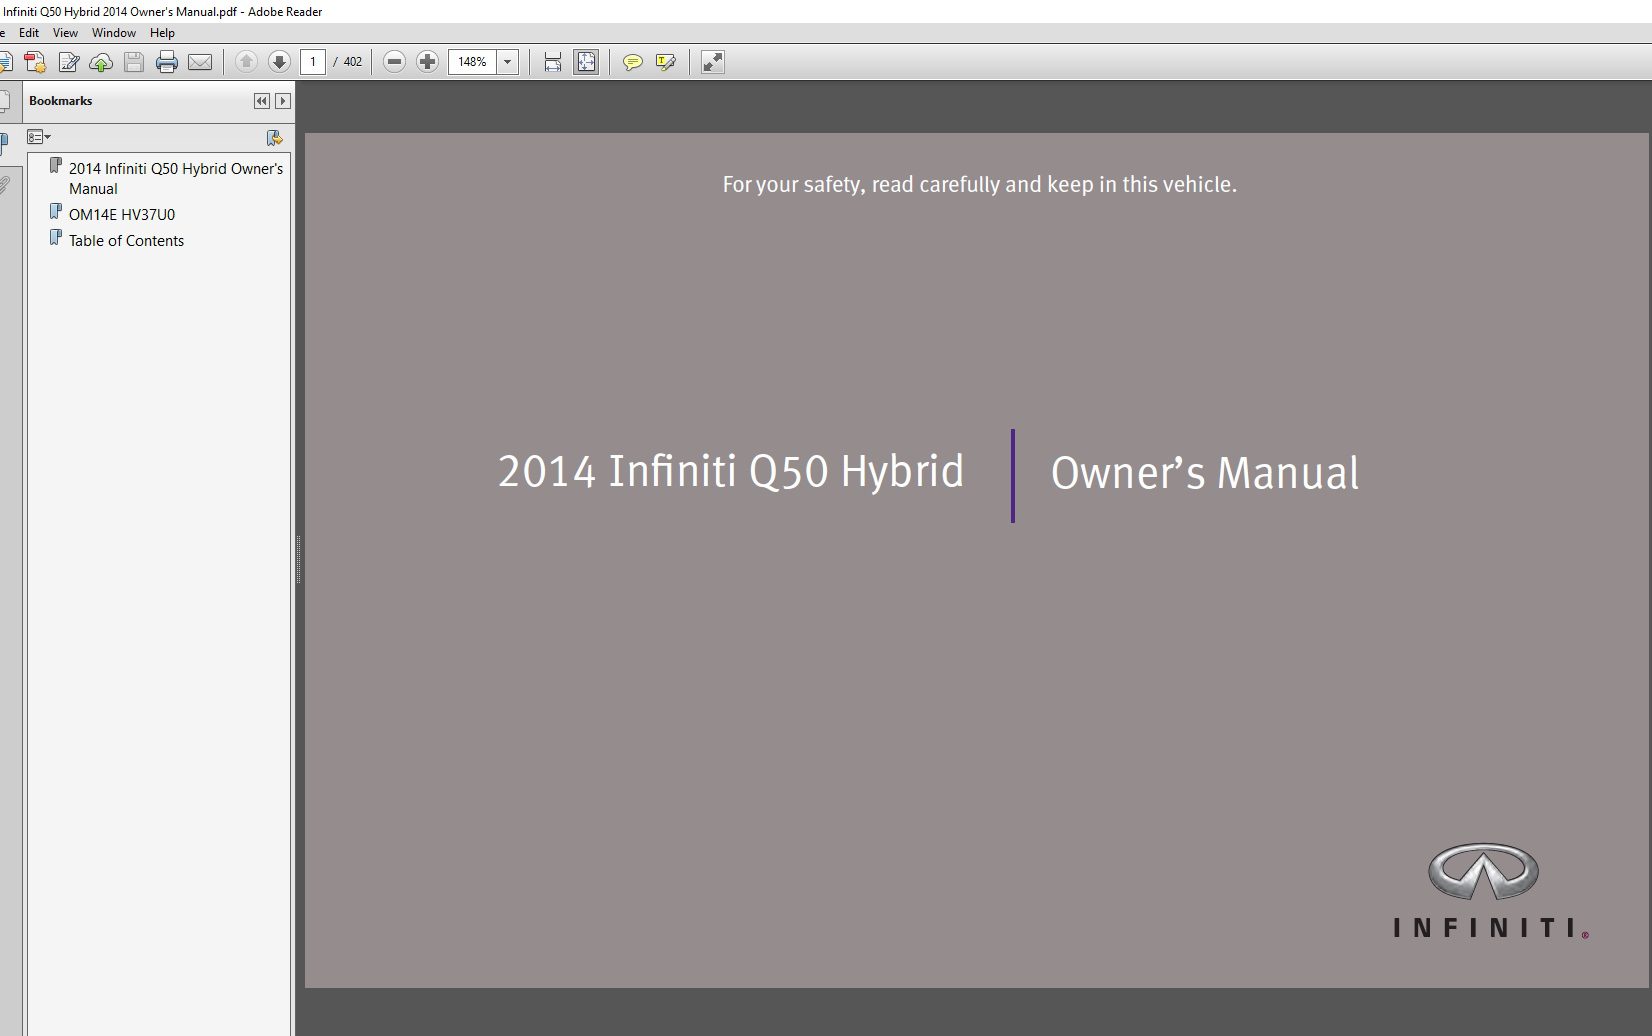
Task: Zoom in with the plus button
Action: [427, 62]
